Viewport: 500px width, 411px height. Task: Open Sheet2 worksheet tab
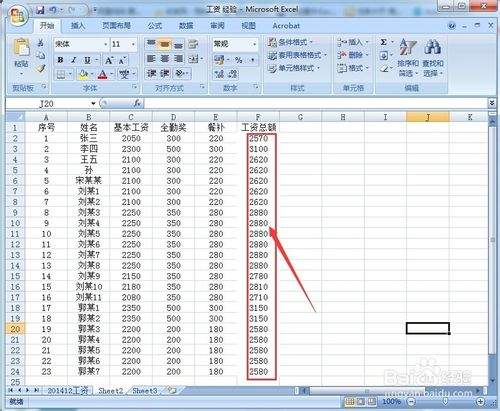click(x=111, y=391)
